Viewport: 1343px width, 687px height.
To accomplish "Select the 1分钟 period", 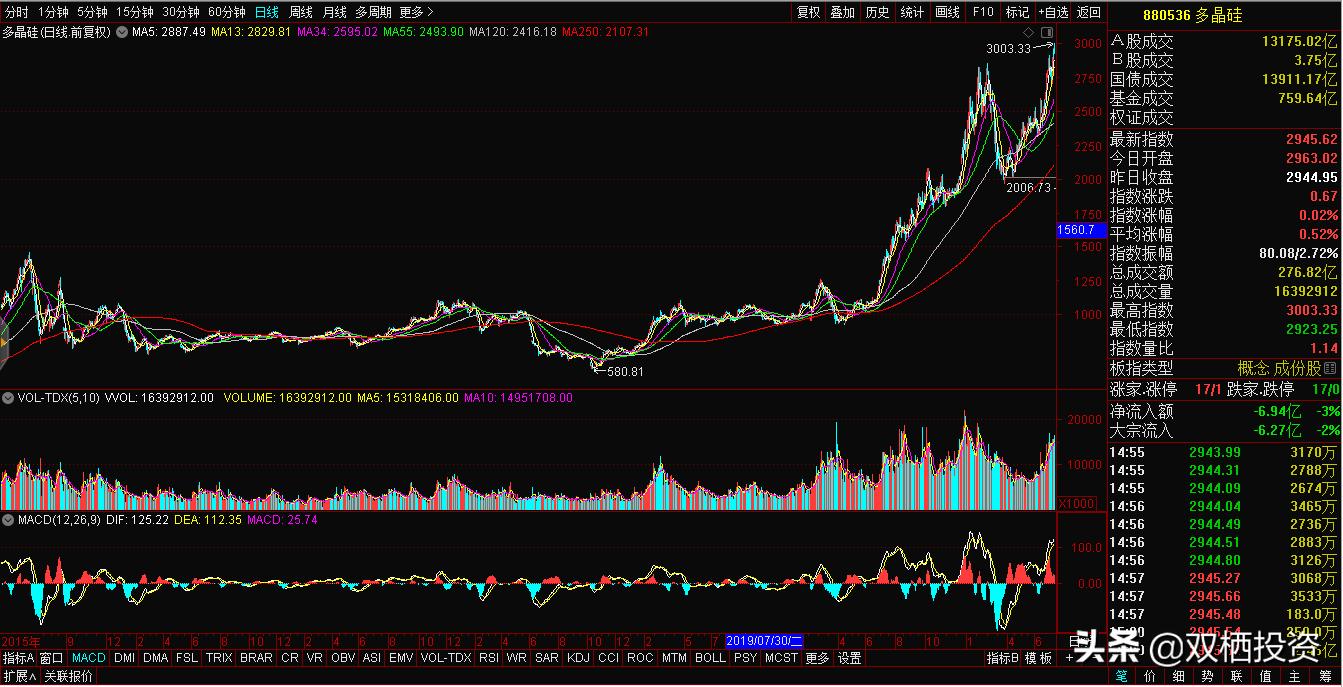I will point(53,12).
